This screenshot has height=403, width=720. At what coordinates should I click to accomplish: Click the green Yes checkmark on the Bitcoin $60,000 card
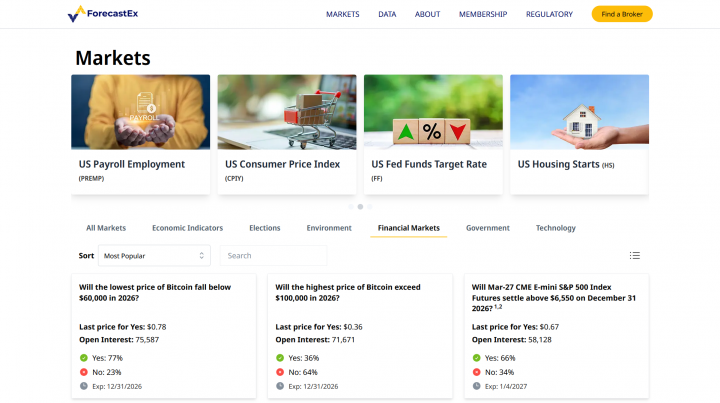click(x=84, y=357)
